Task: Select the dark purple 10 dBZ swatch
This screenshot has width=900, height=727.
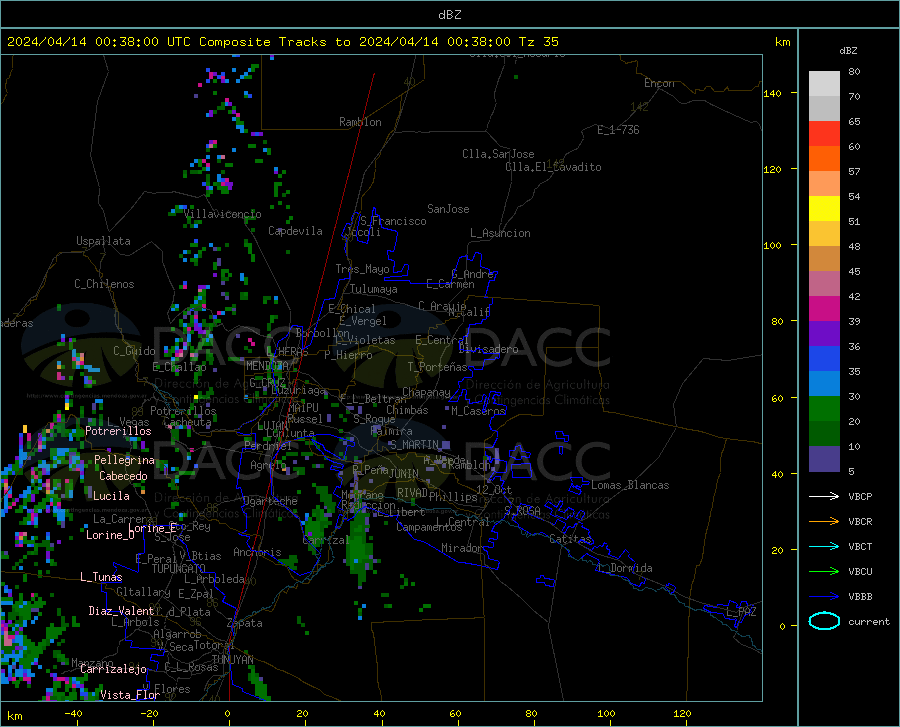Action: (x=824, y=458)
